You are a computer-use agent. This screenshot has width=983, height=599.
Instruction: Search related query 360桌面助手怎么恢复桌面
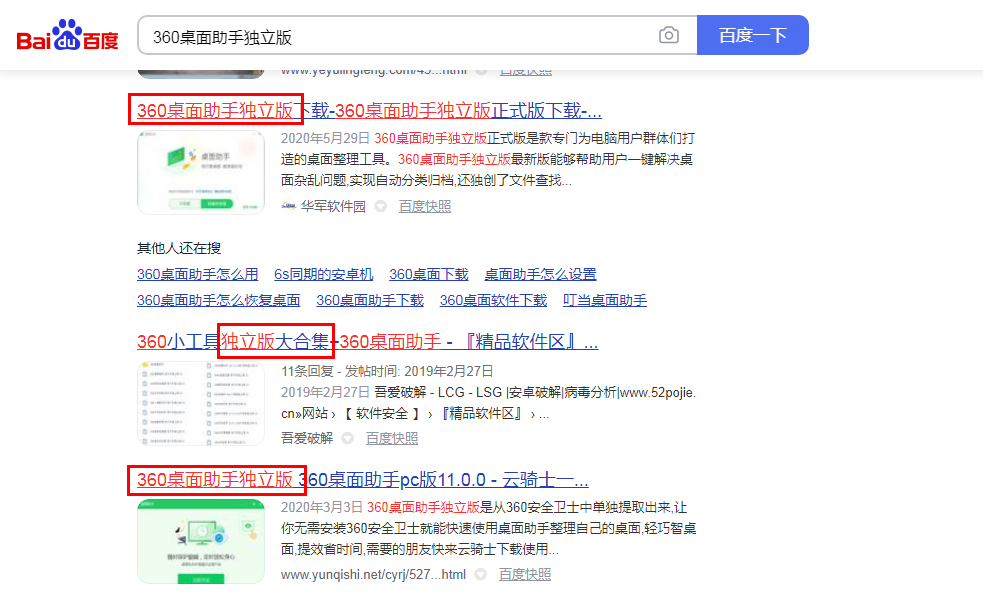(218, 300)
